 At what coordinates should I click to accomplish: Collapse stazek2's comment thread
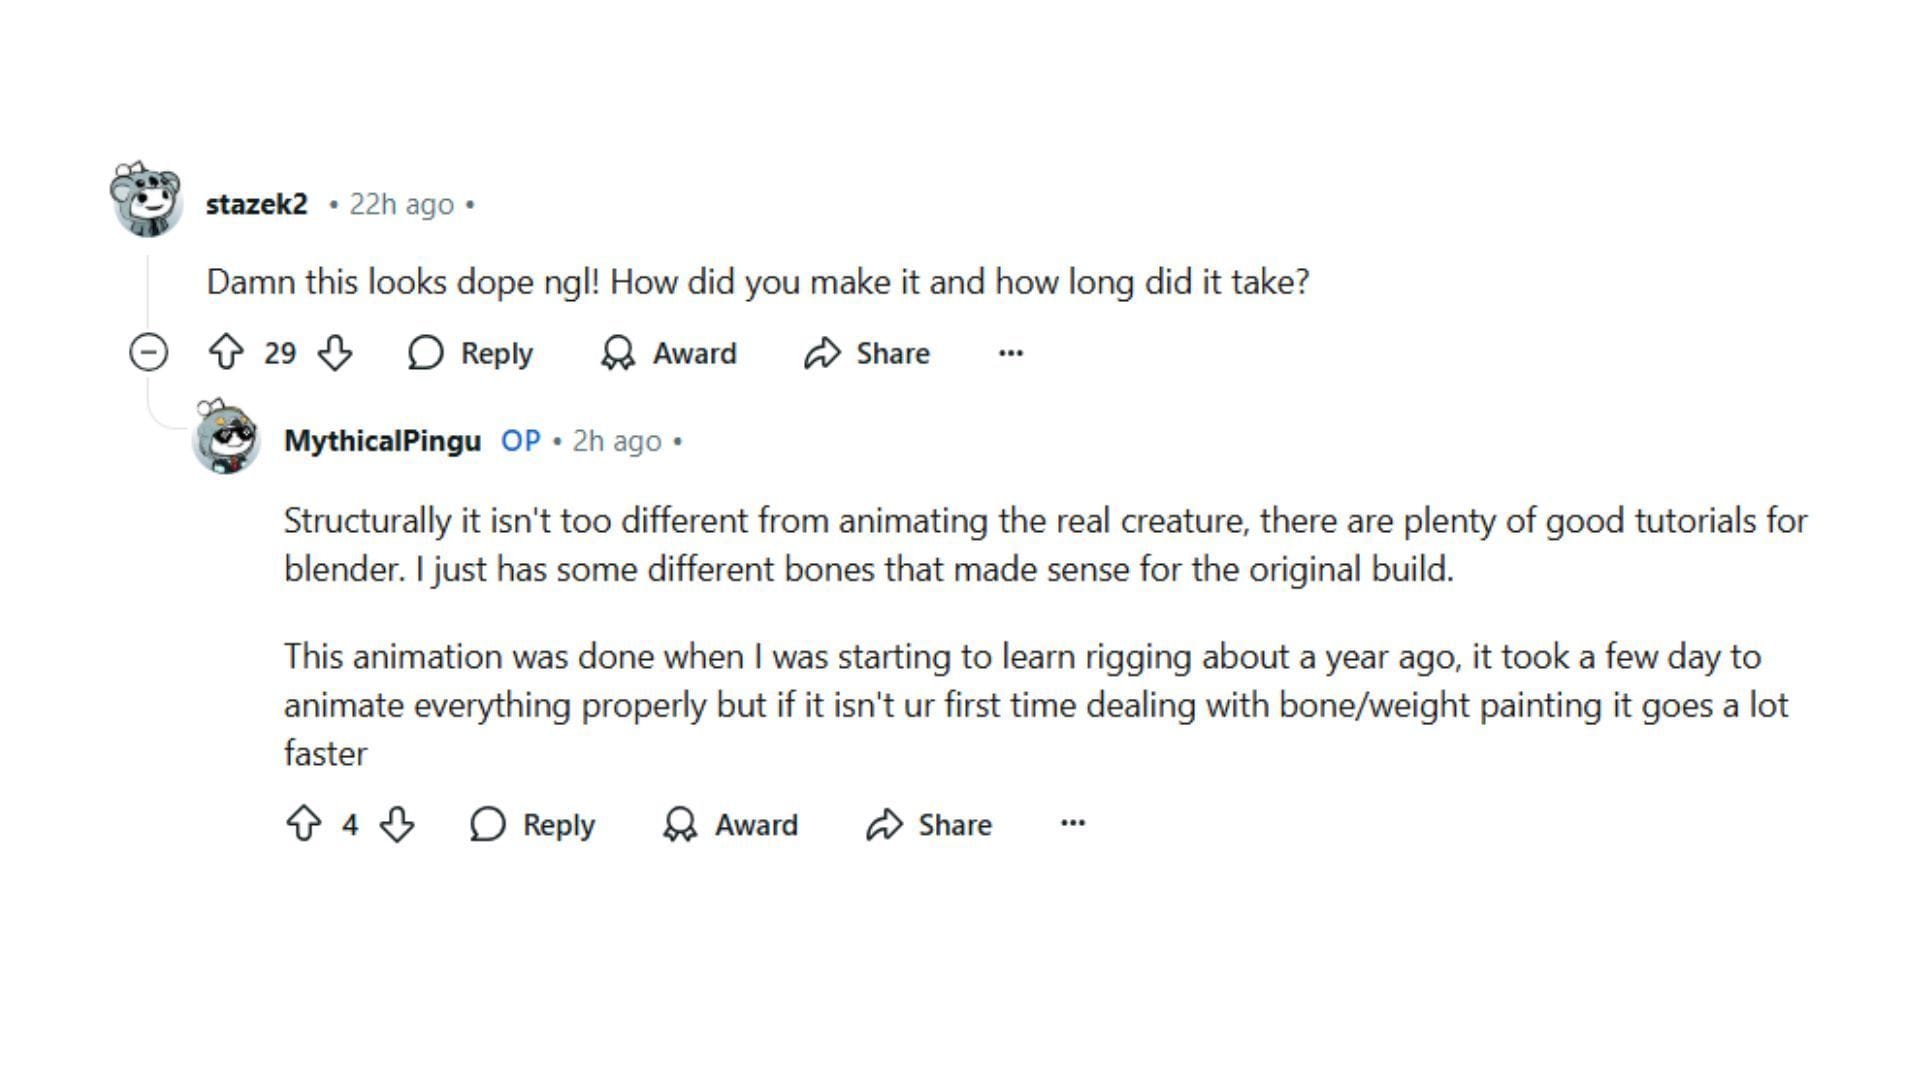coord(148,352)
